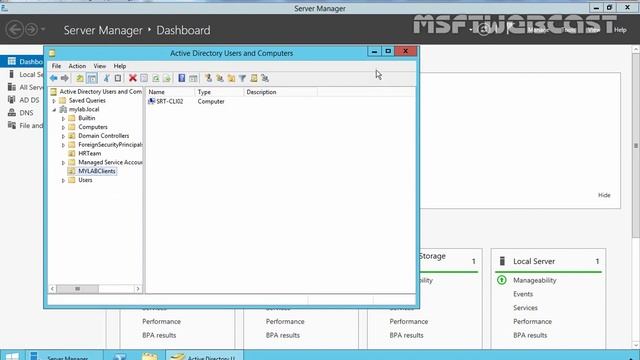Click the Back arrow in AD Users toolbar
640x360 pixels.
click(x=53, y=78)
